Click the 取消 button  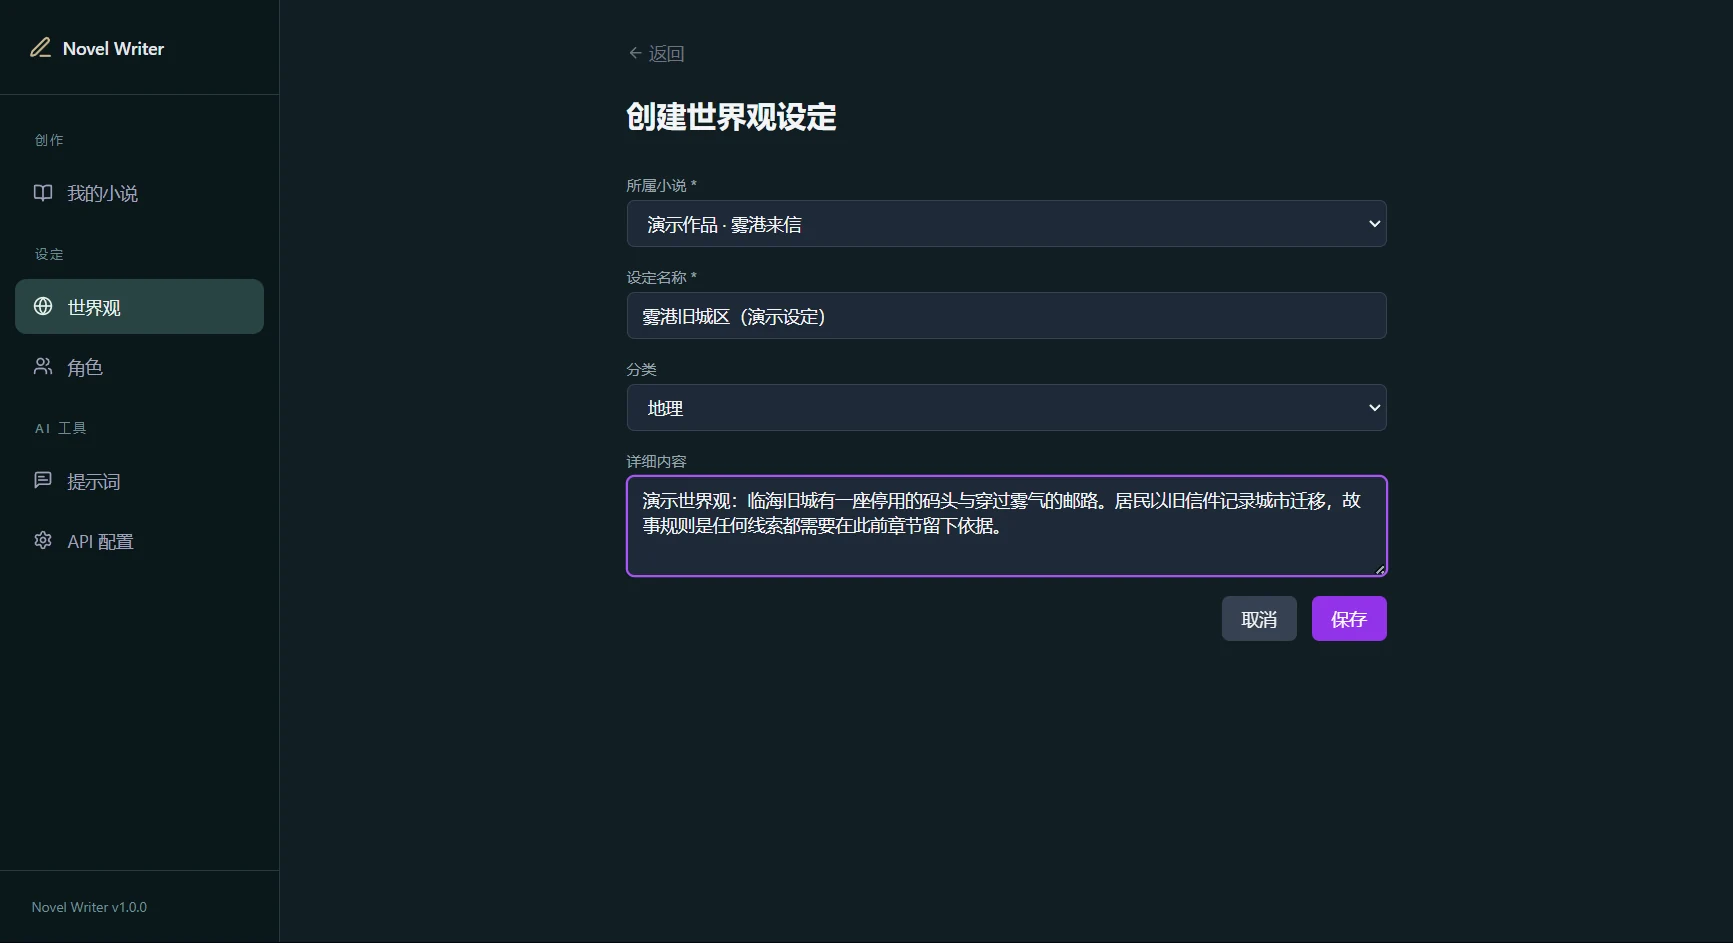click(1259, 619)
